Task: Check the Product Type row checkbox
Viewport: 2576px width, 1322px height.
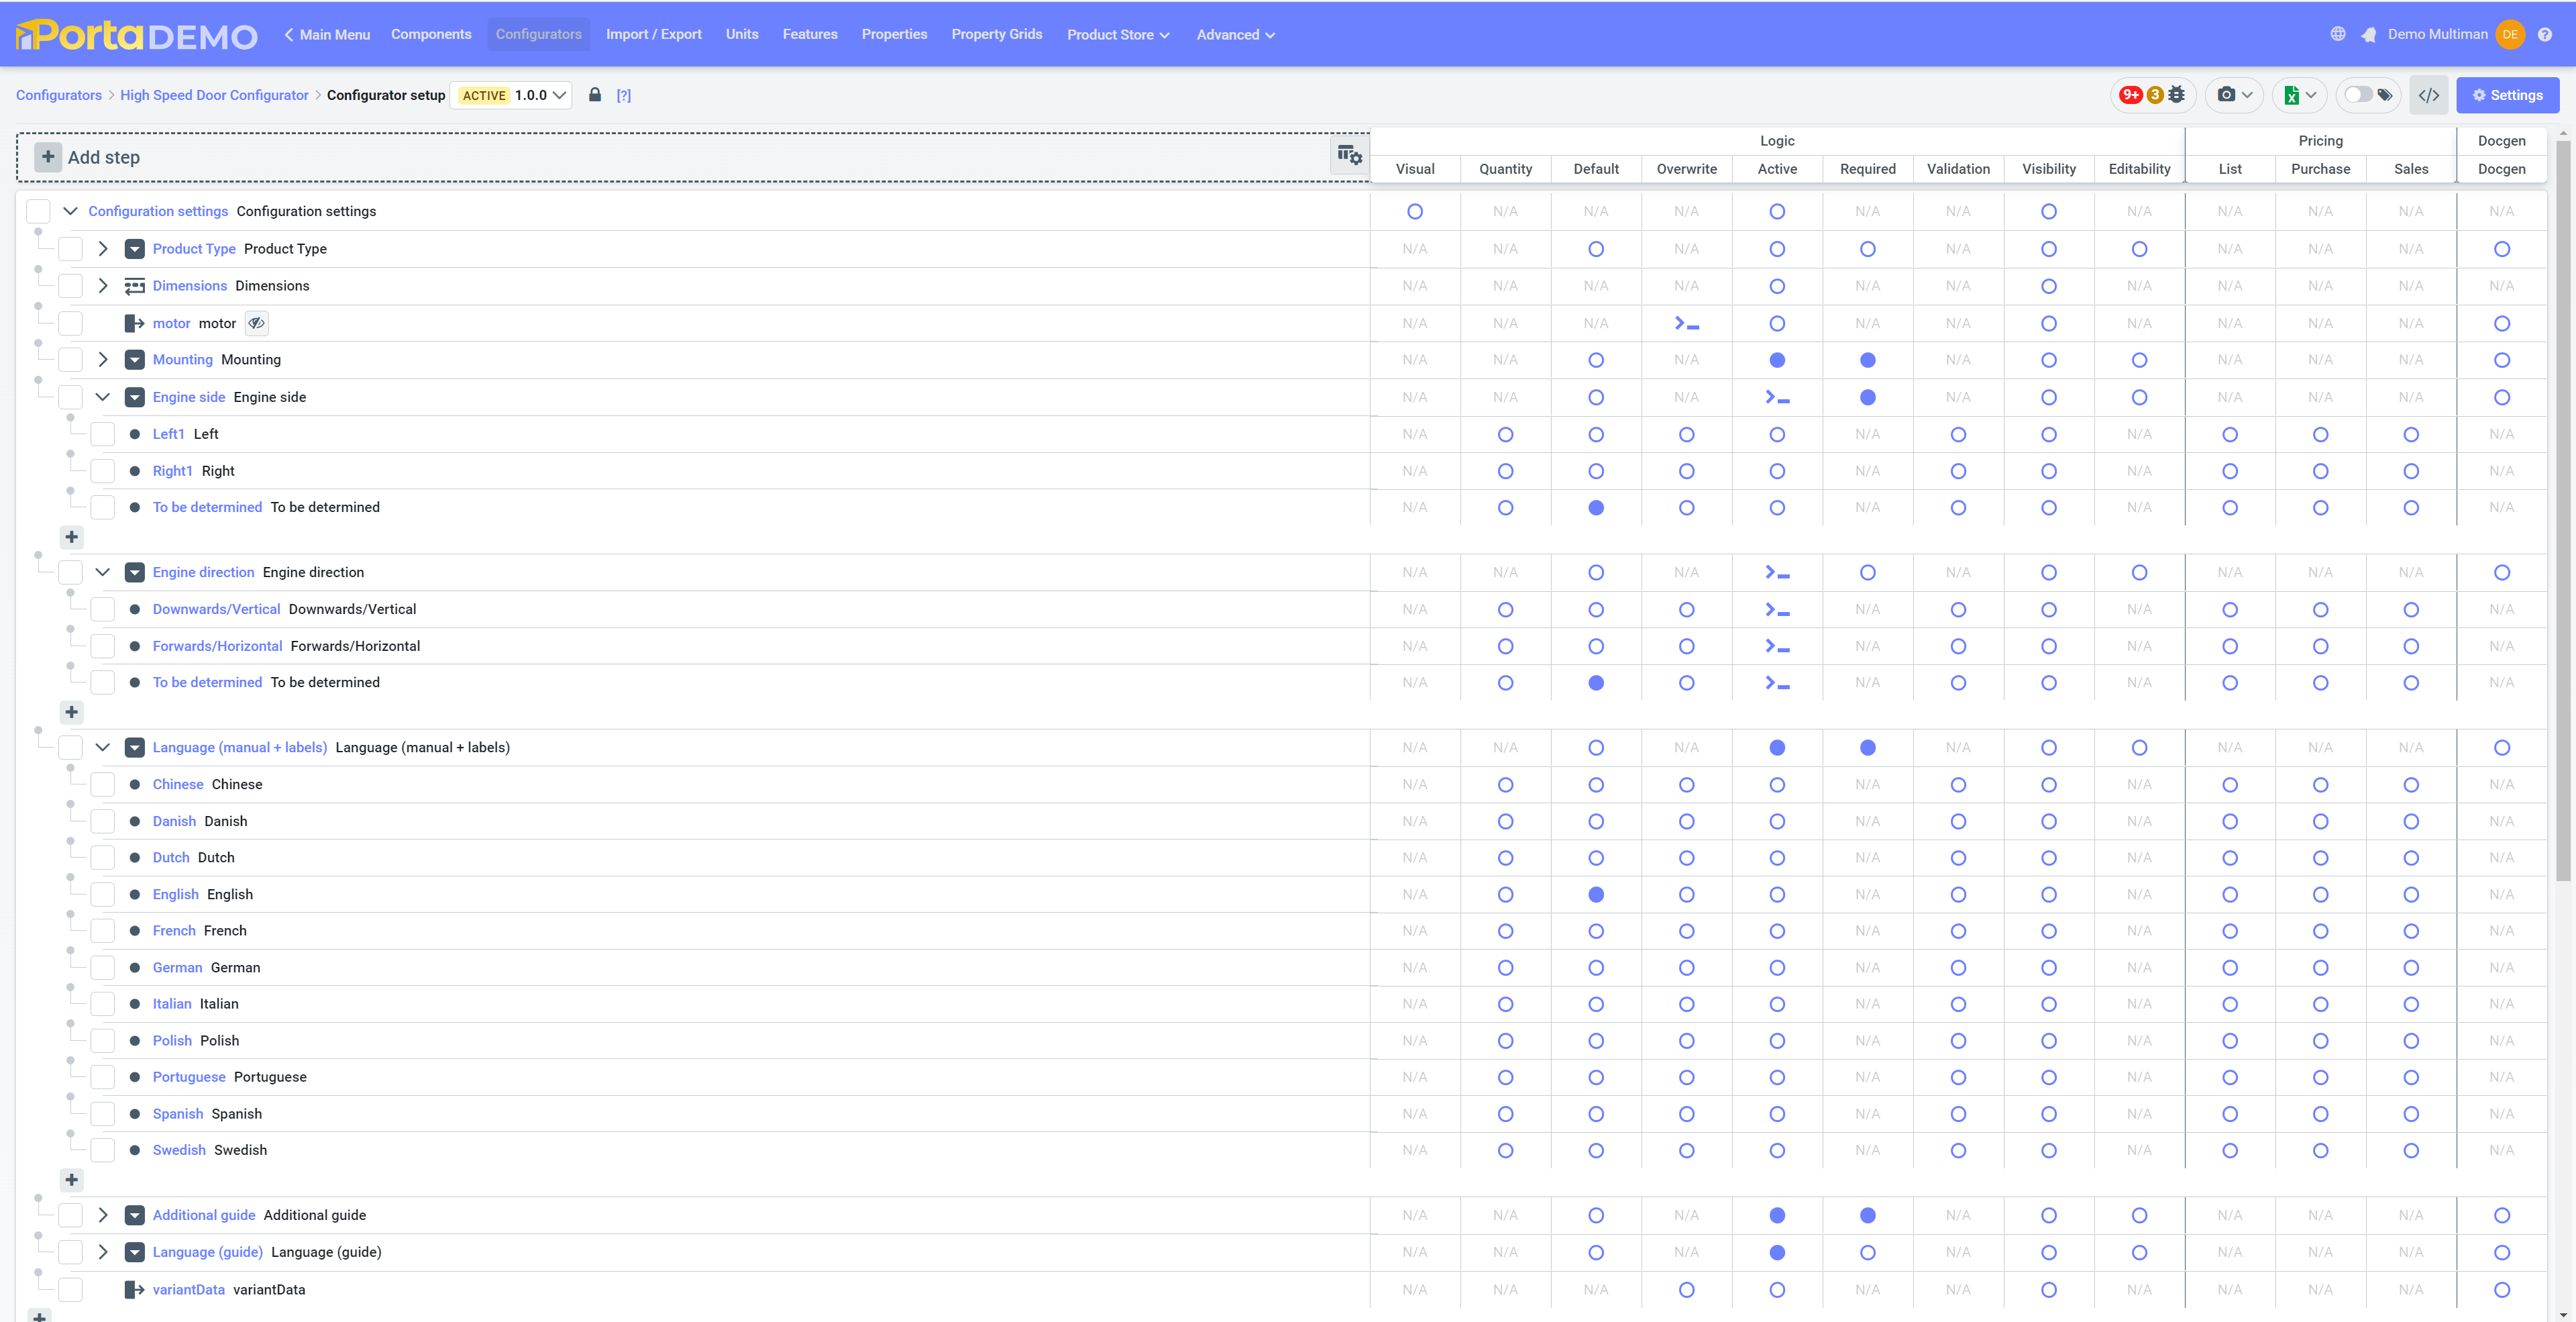Action: point(70,249)
